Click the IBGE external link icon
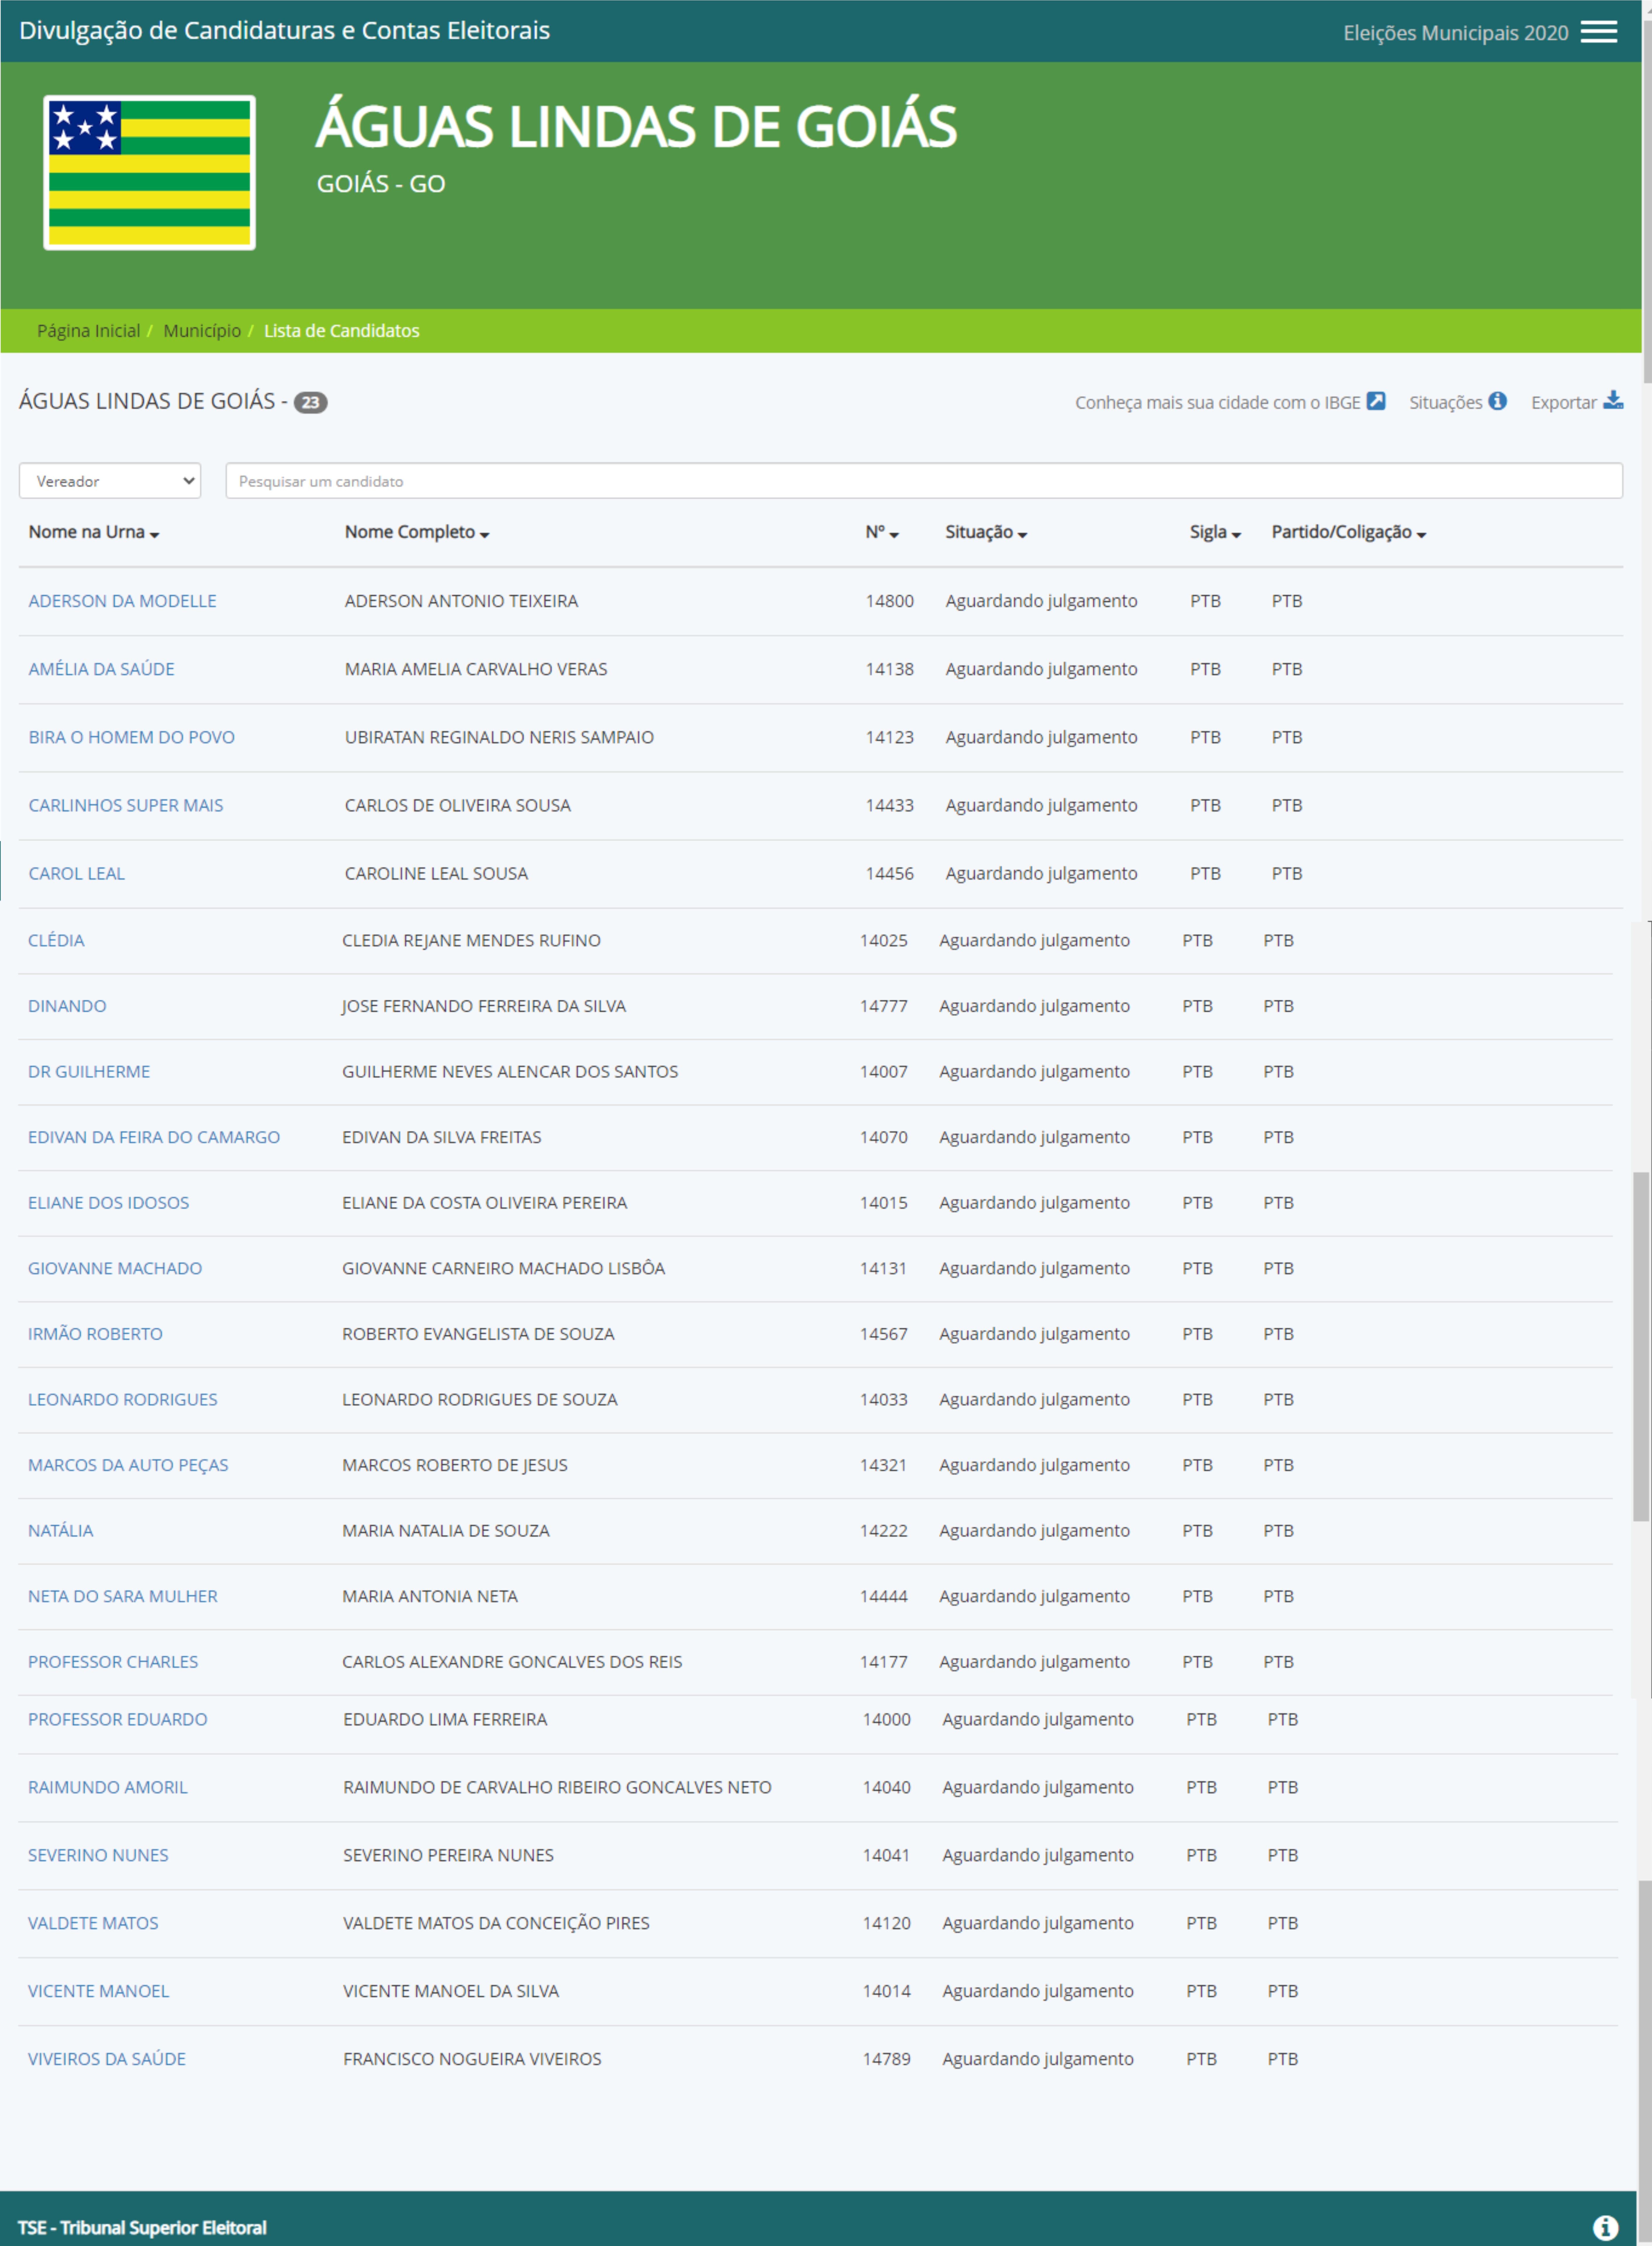The width and height of the screenshot is (1652, 2246). pyautogui.click(x=1376, y=401)
